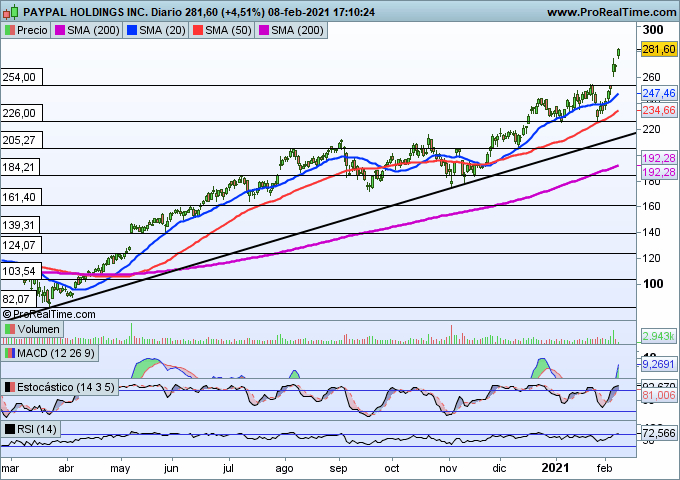Select the 139,31 level label
Image resolution: width=680 pixels, height=480 pixels.
[20, 225]
